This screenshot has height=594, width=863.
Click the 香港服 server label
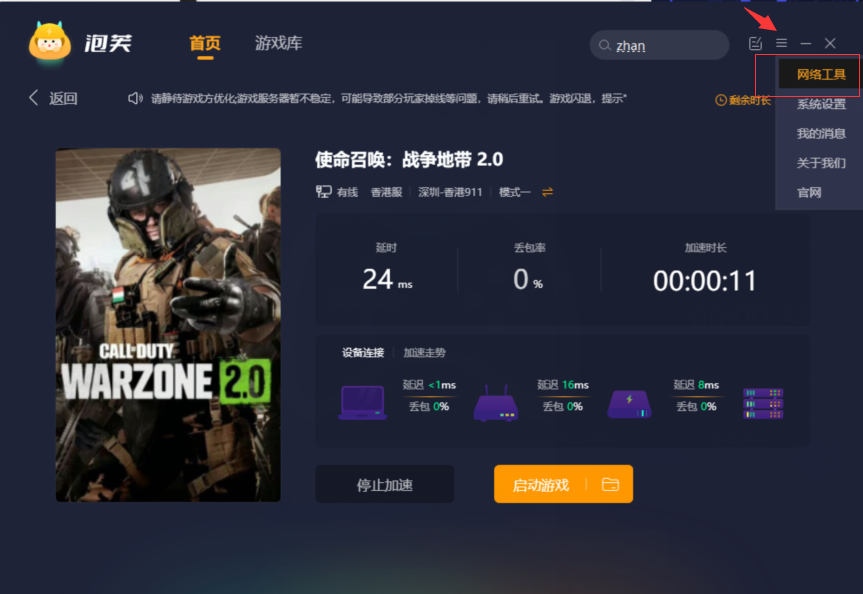386,192
